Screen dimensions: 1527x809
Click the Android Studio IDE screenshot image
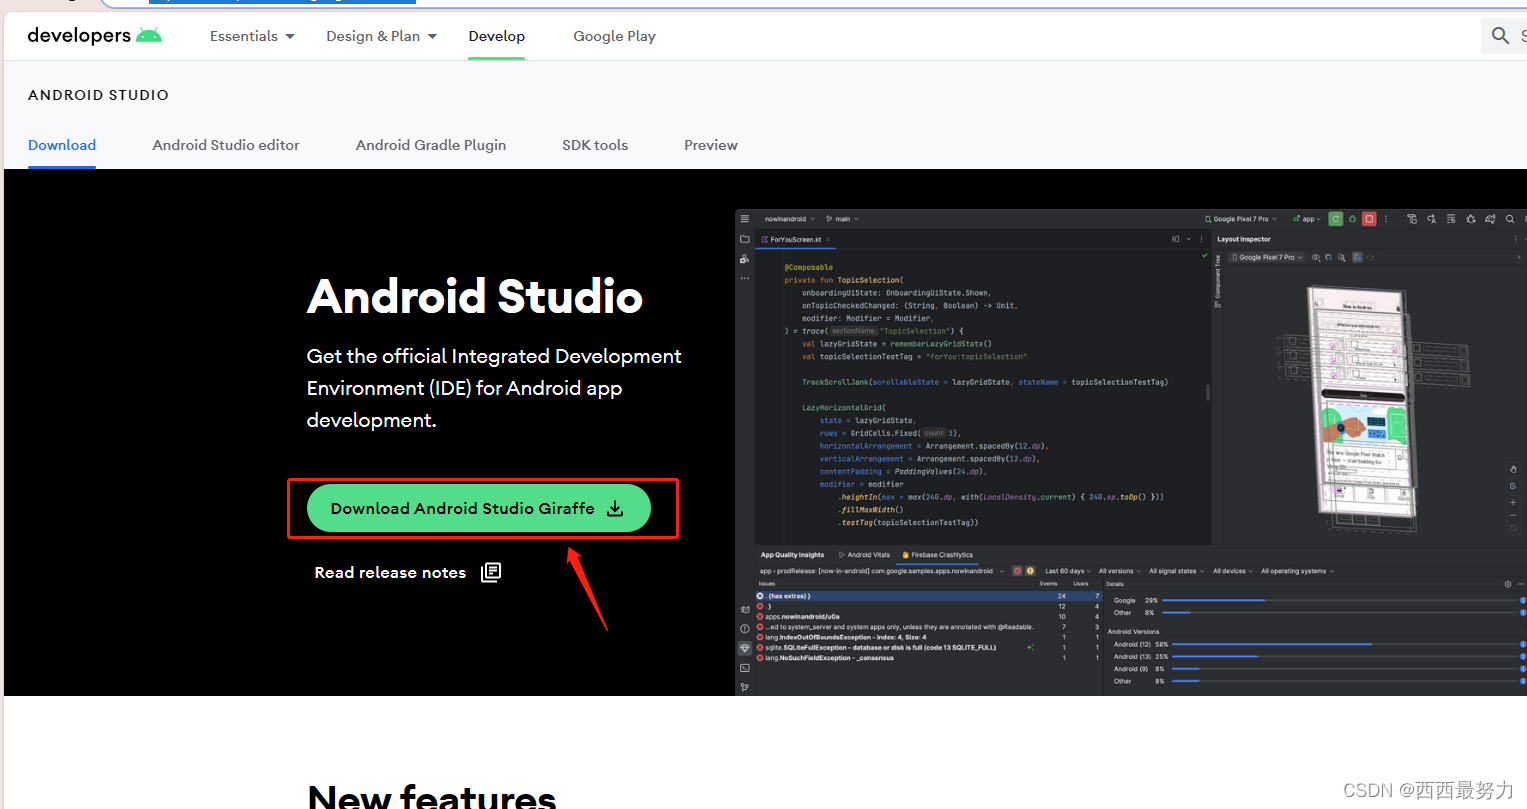tap(1131, 452)
